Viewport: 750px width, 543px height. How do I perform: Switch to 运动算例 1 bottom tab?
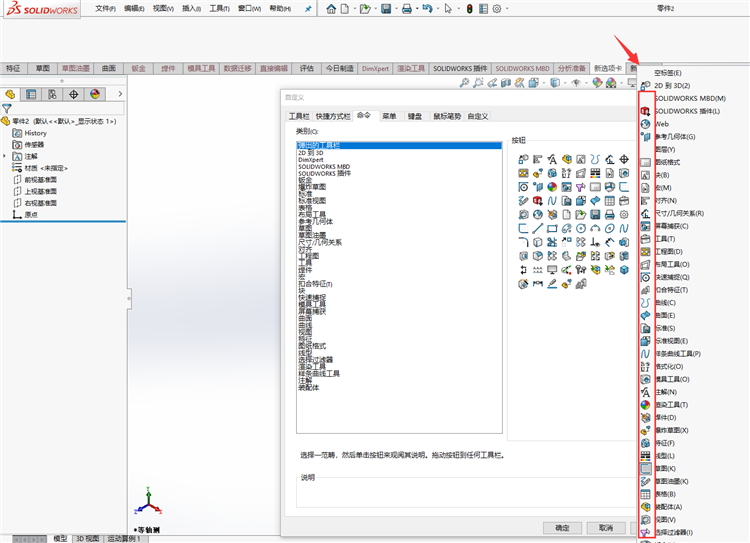pos(124,539)
